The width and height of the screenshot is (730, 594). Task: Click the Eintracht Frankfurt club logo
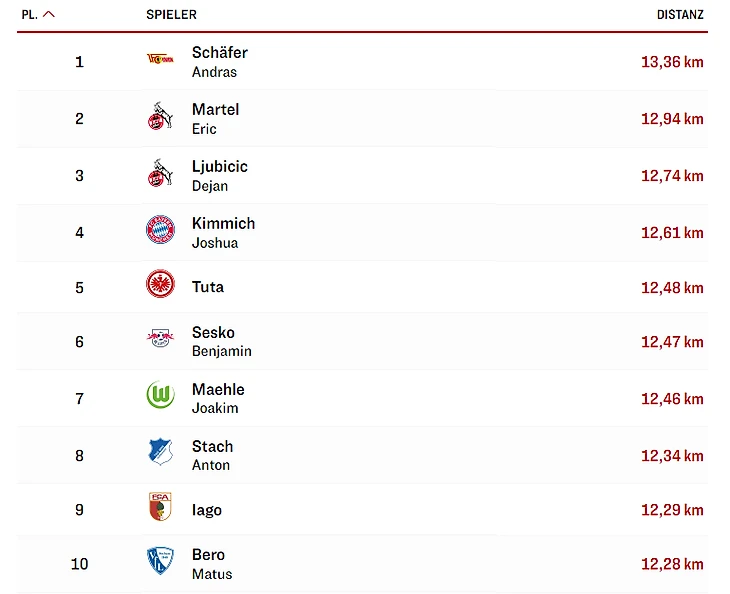click(160, 286)
